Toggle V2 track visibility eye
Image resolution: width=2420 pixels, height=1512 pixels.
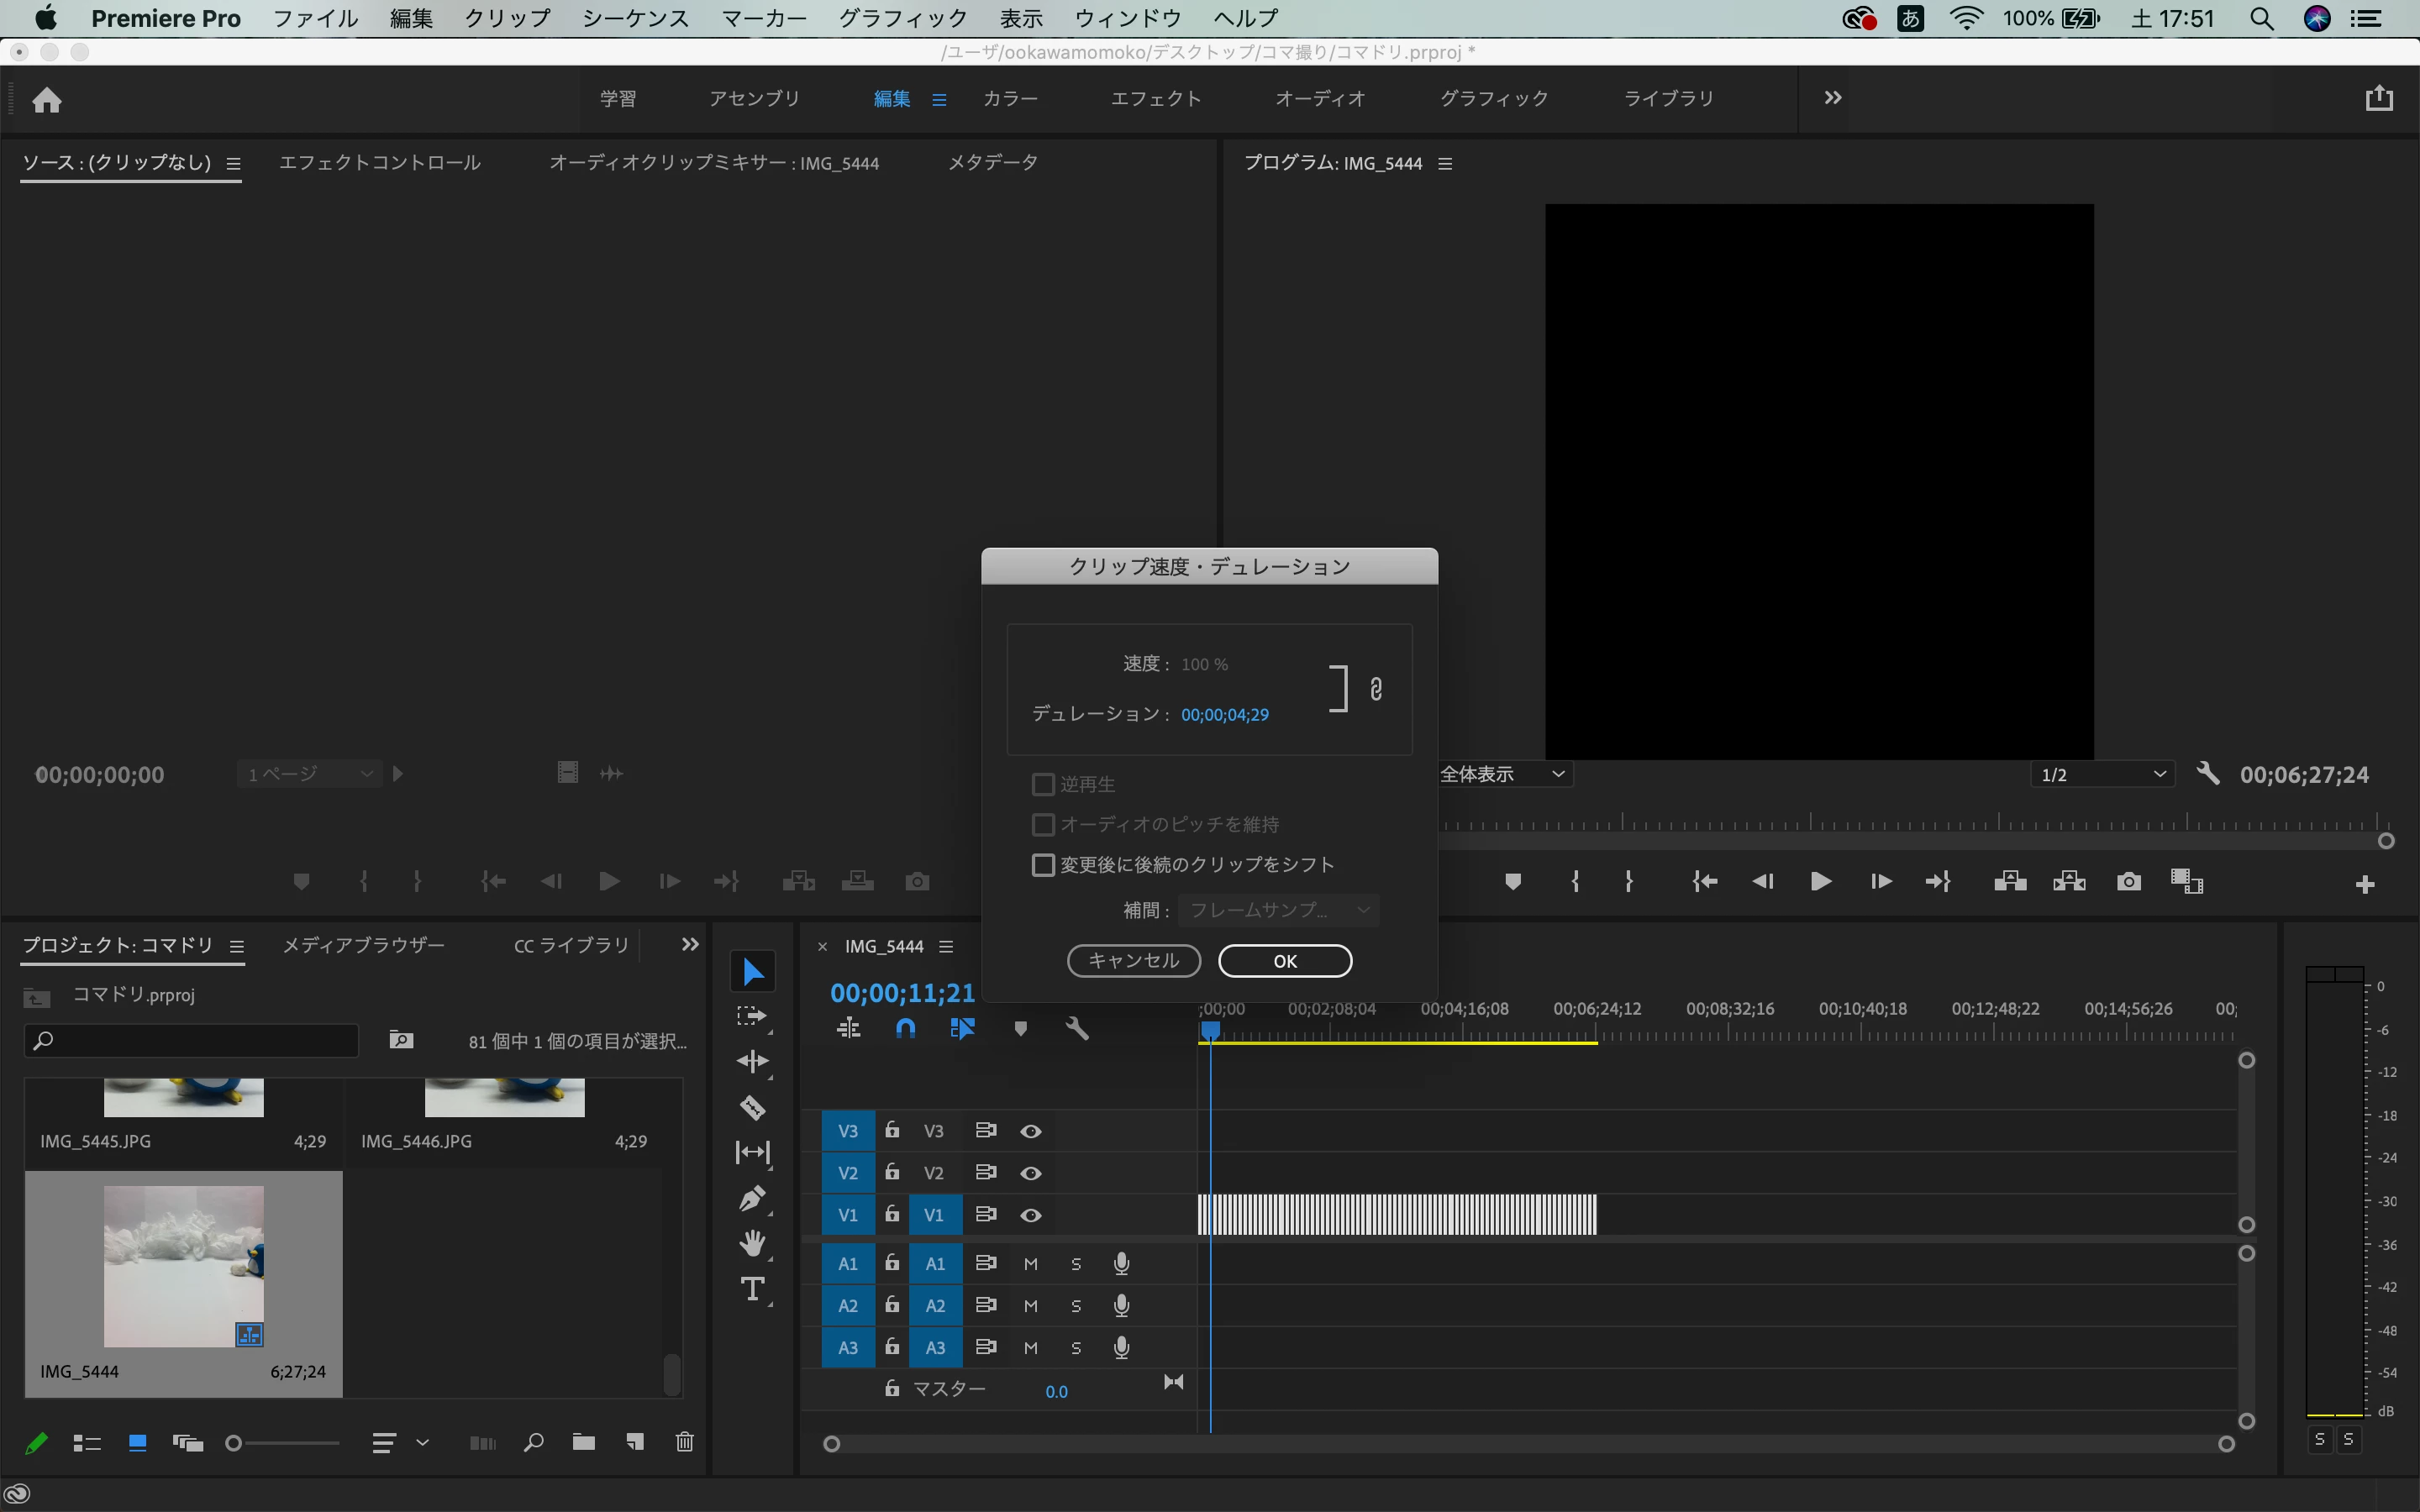(1030, 1173)
